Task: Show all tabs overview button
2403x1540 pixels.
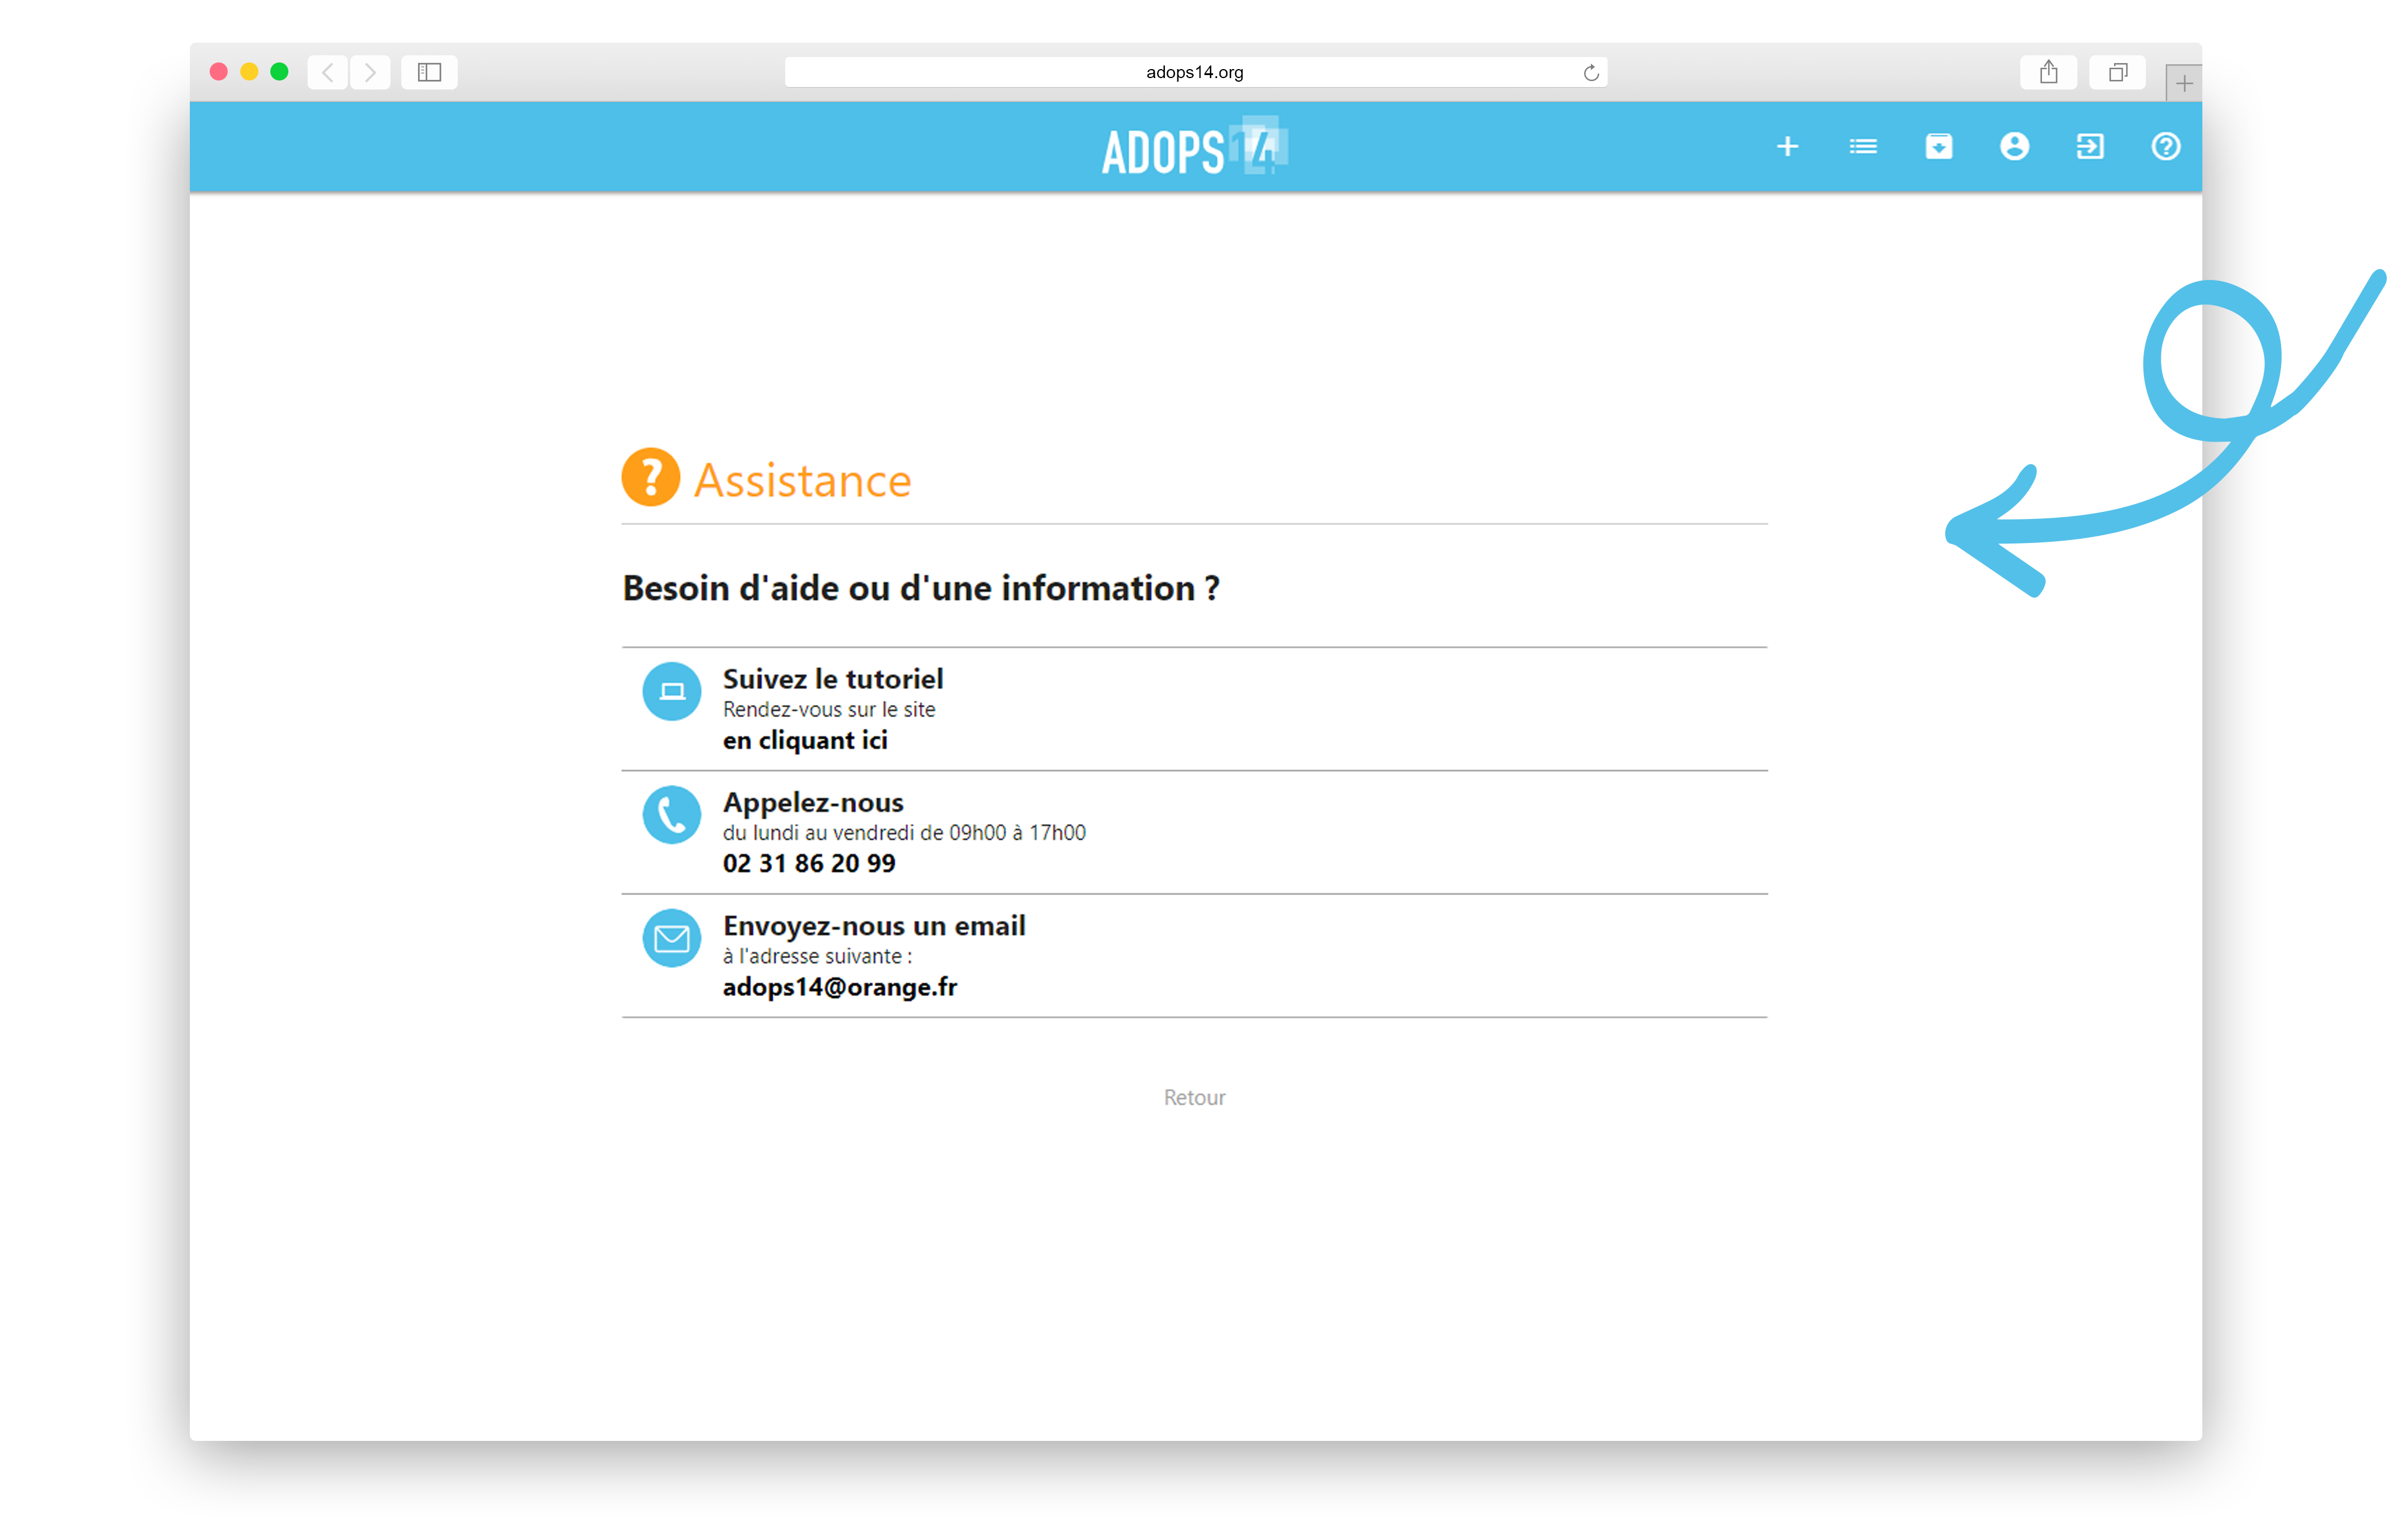Action: (x=2117, y=72)
